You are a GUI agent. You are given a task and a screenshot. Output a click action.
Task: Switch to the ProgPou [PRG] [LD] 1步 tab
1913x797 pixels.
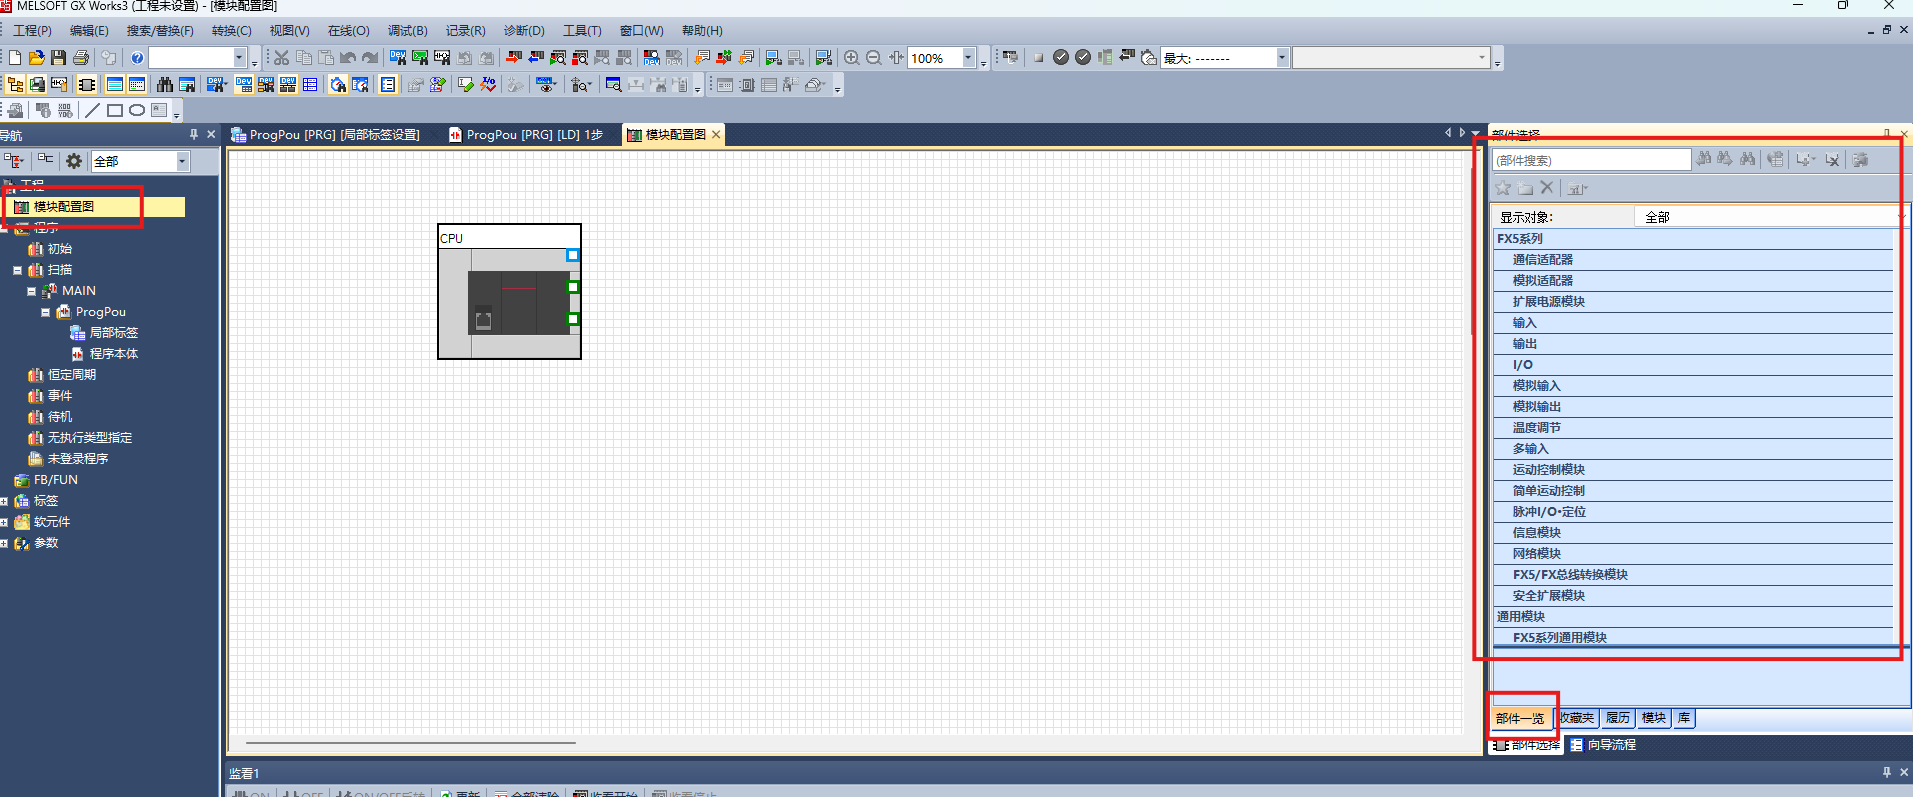click(525, 135)
